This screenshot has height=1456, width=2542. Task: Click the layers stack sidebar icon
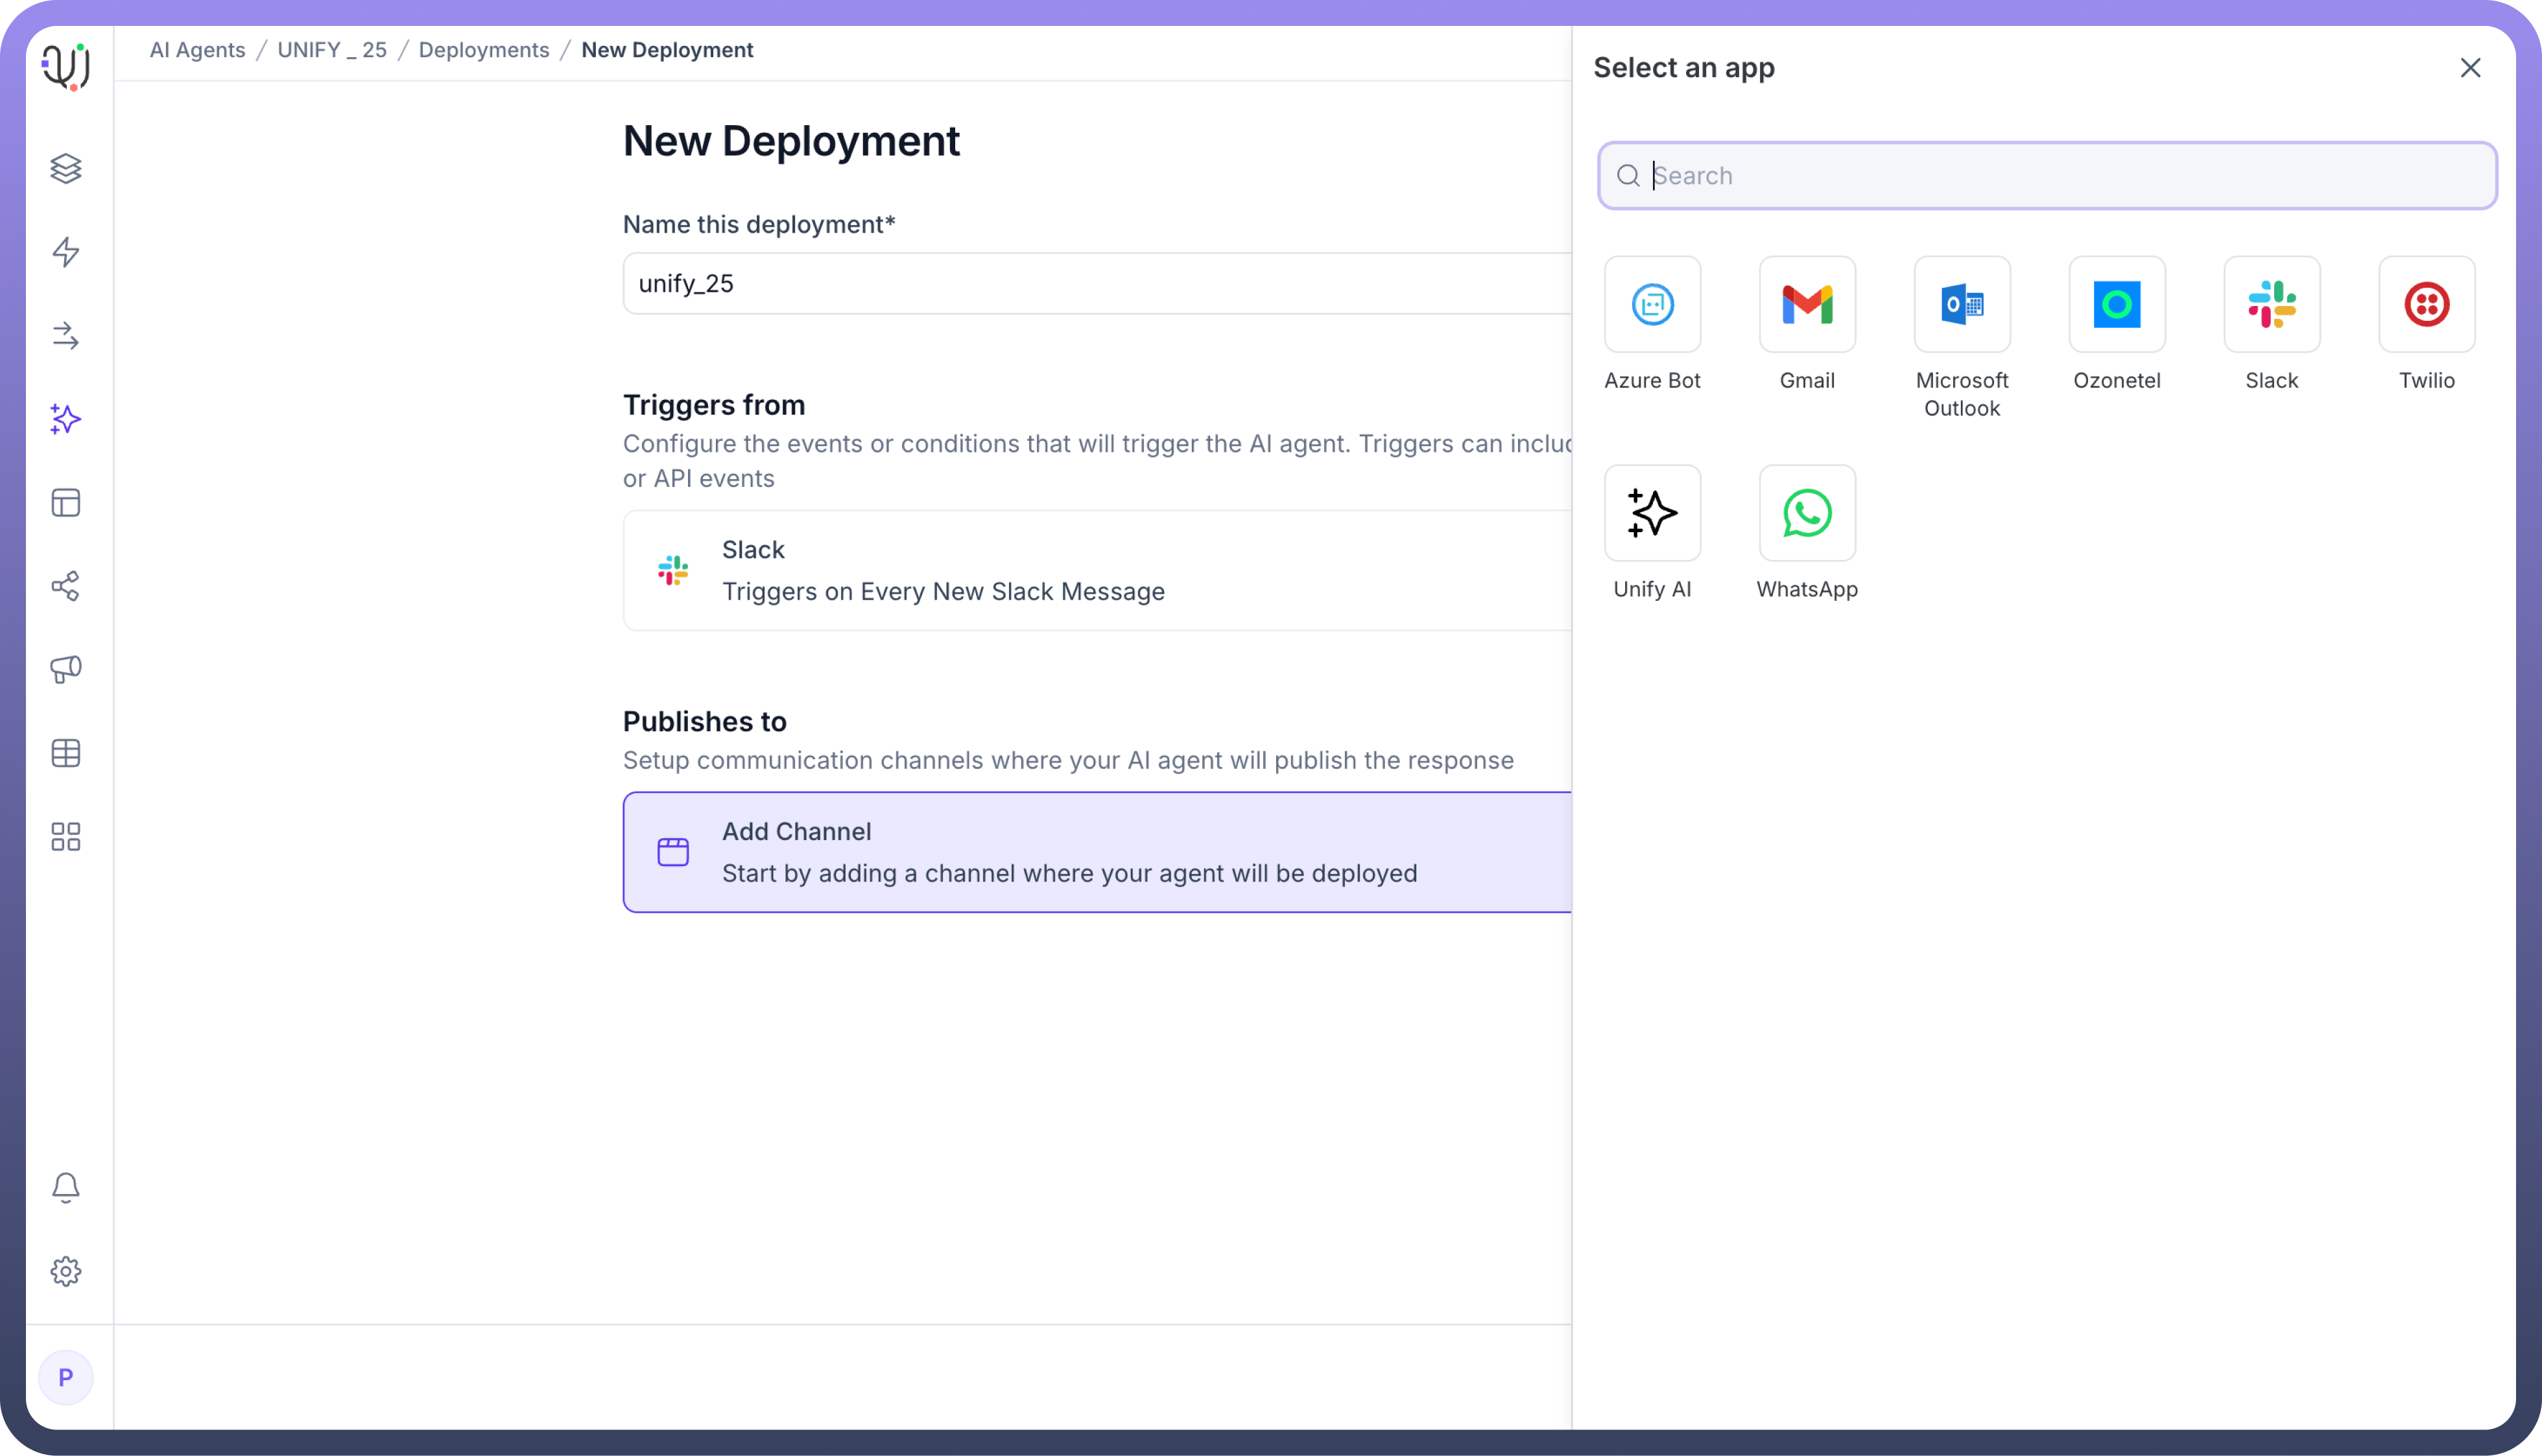pyautogui.click(x=66, y=168)
